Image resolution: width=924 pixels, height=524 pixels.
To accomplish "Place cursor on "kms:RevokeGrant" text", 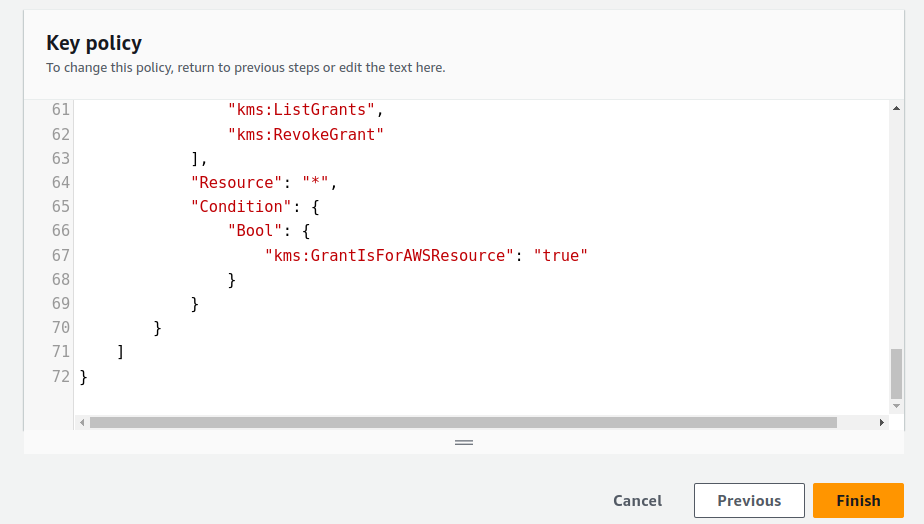I will click(x=306, y=134).
